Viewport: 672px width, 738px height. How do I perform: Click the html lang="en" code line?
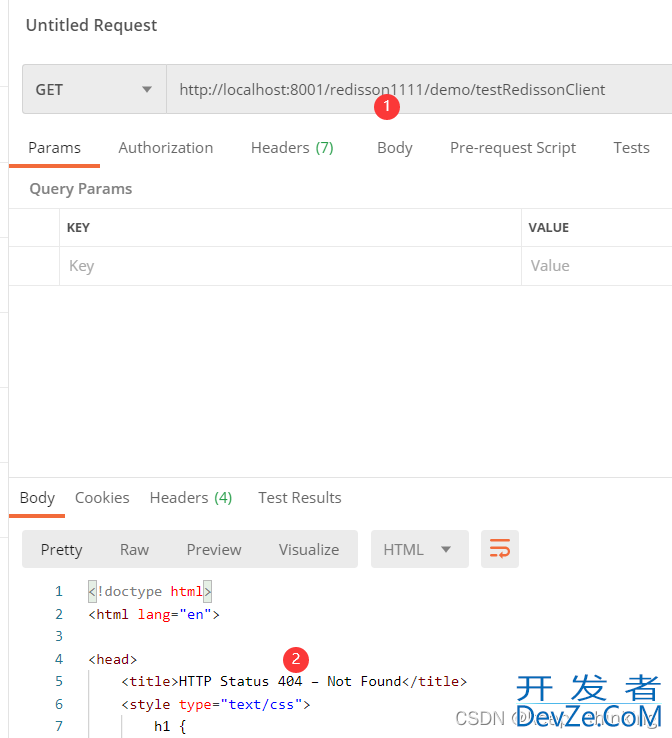(154, 614)
